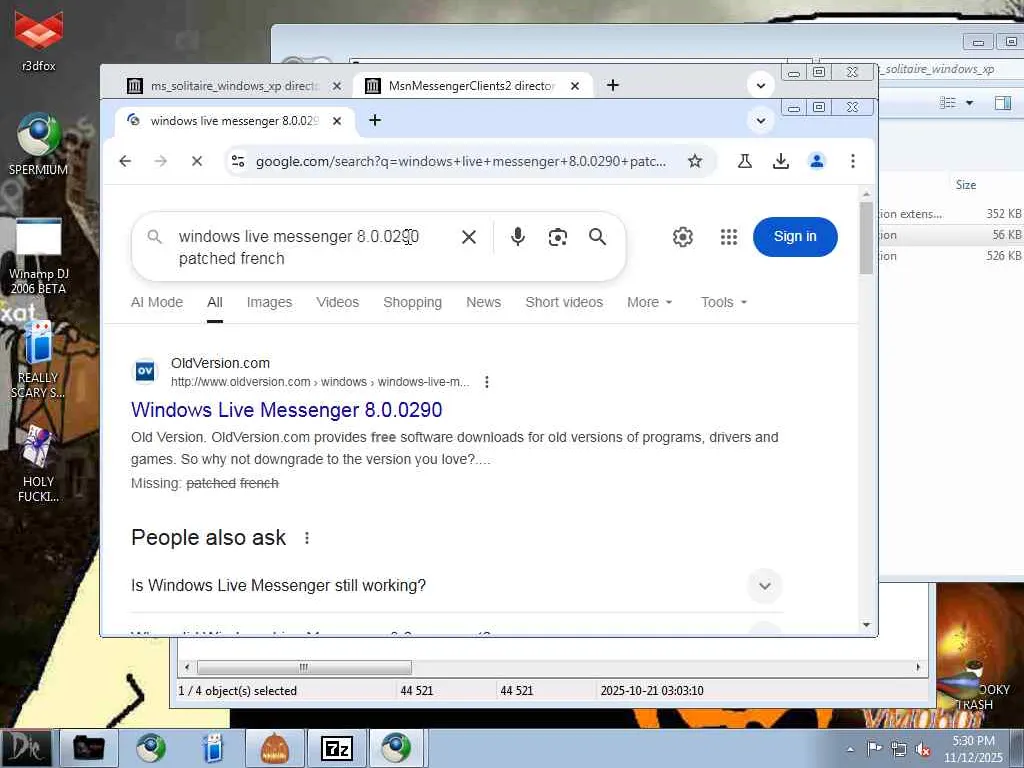1024x768 pixels.
Task: Open HOLY FUCKI... desktop icon
Action: [x=39, y=464]
